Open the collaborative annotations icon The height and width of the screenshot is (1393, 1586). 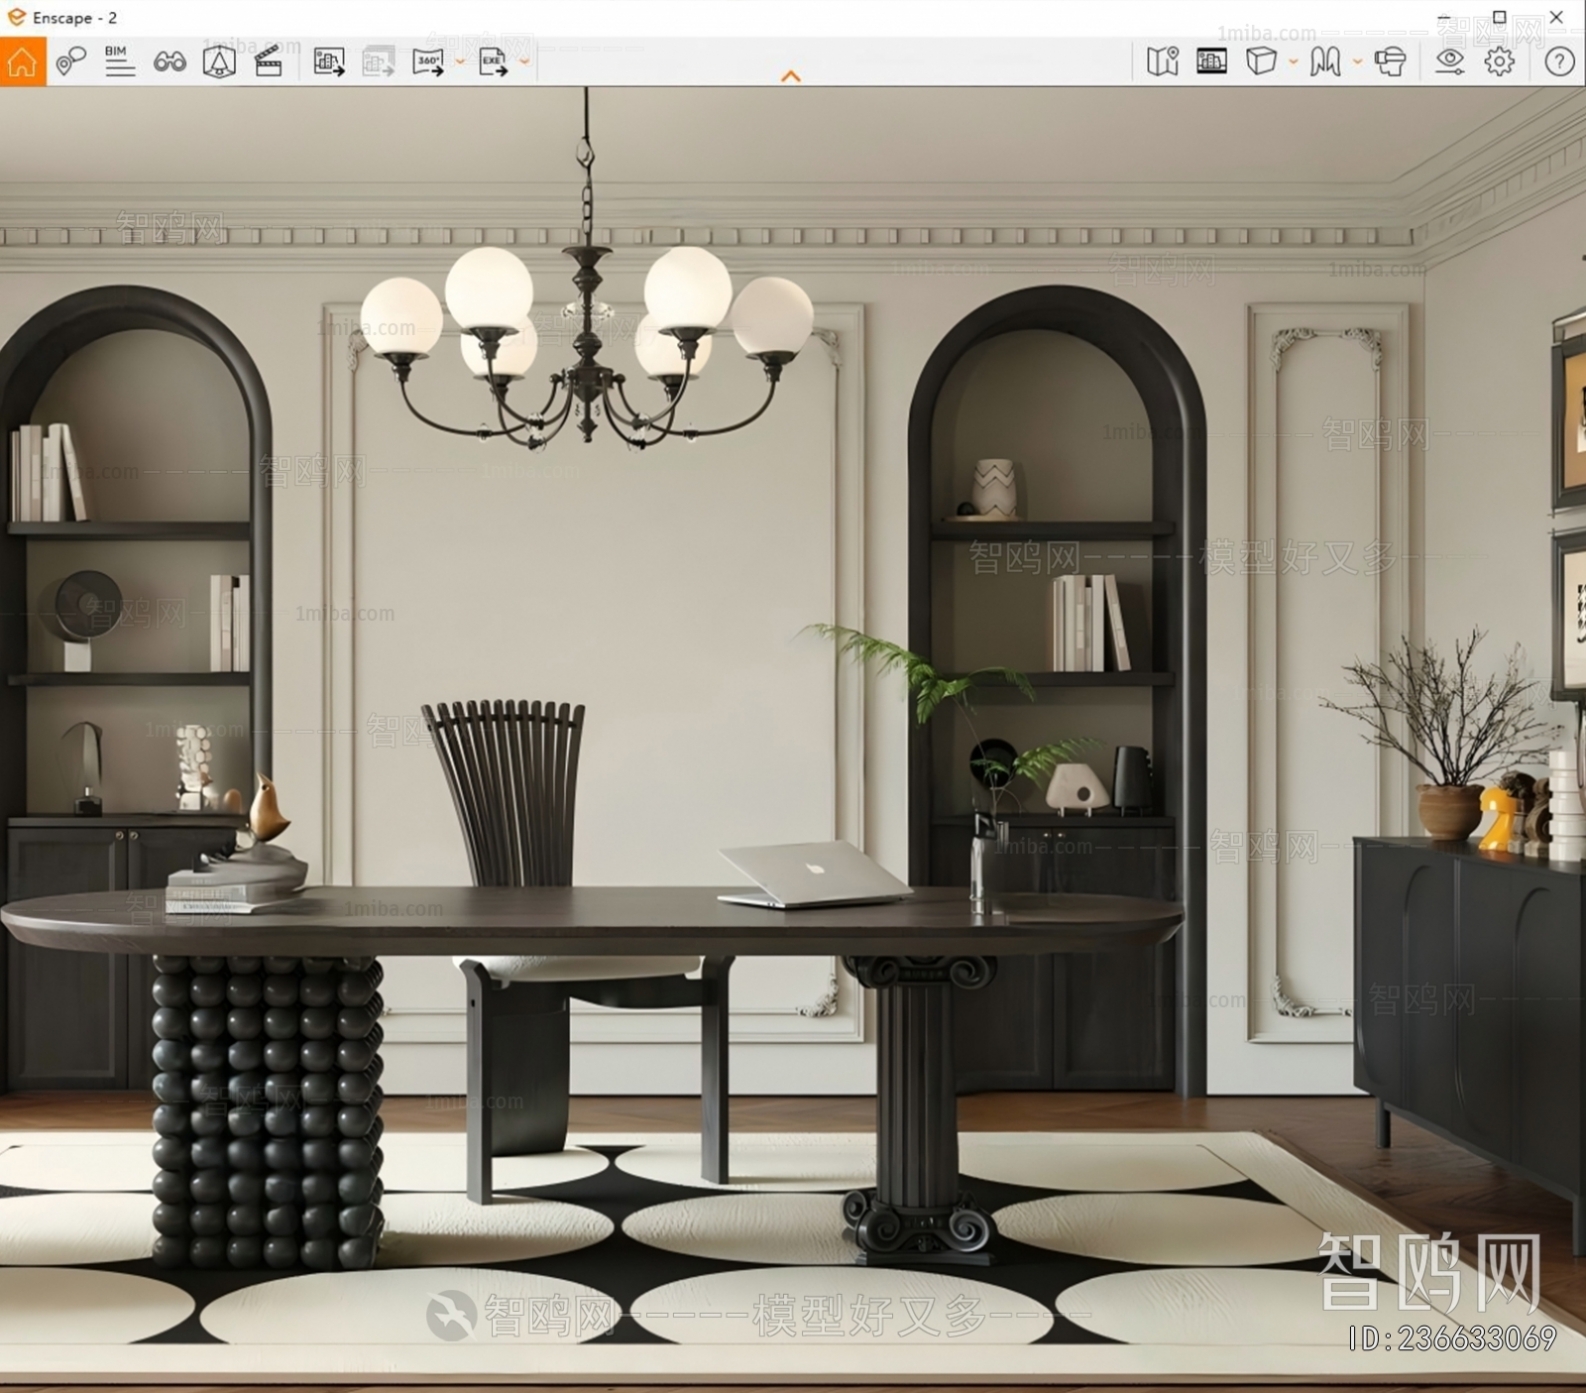coord(70,62)
